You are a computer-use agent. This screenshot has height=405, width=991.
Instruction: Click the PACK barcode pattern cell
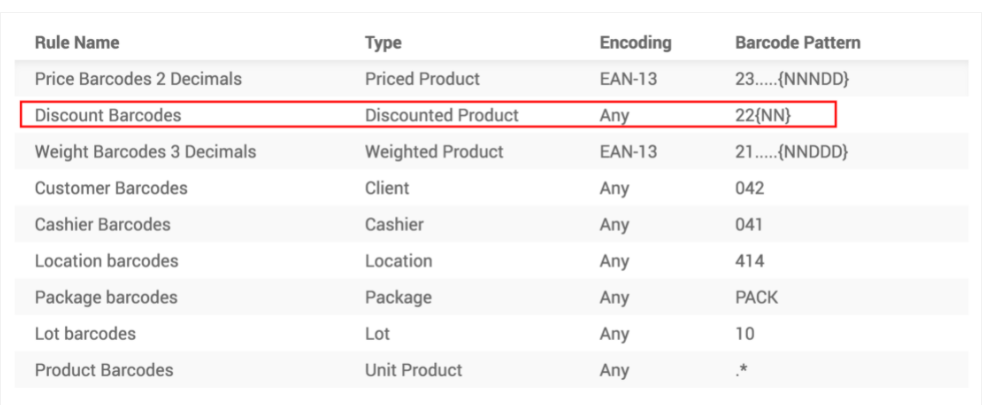(x=757, y=297)
